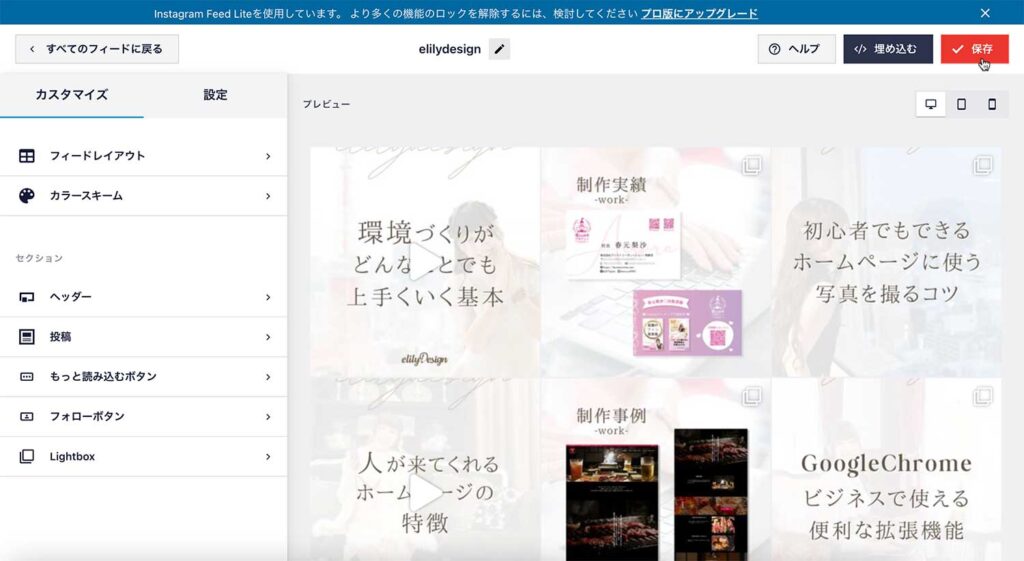Expand カラースキーム using its chevron arrow
The height and width of the screenshot is (561, 1024).
tap(268, 196)
